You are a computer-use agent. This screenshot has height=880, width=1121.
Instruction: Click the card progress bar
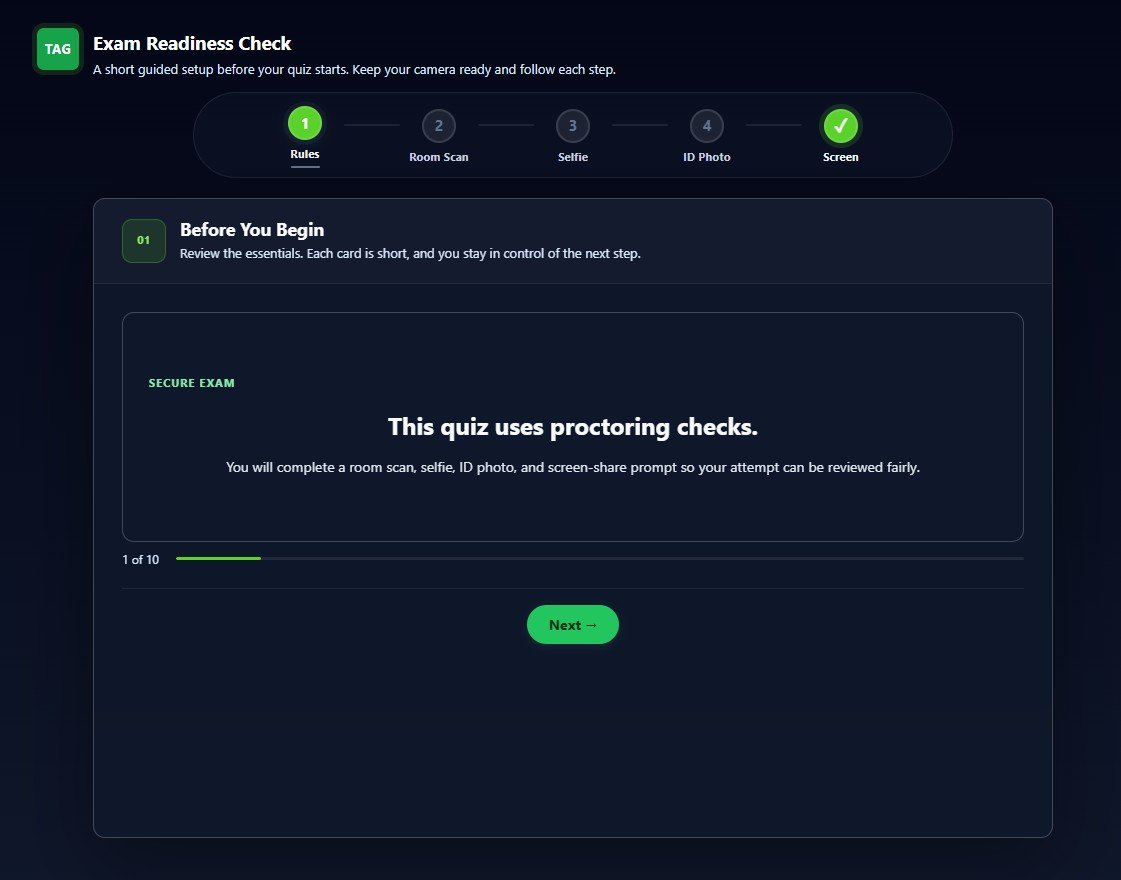point(600,558)
